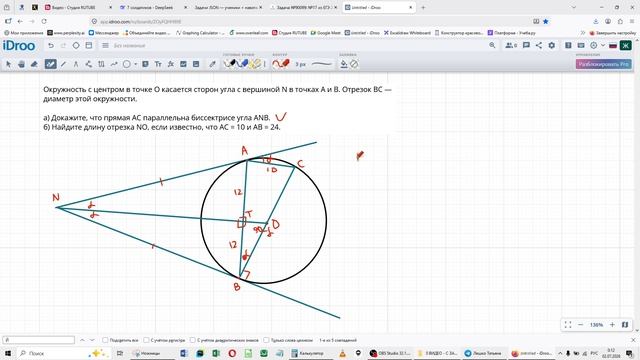Select the straight line tool
Screen dimensions: 640x360
[63, 64]
